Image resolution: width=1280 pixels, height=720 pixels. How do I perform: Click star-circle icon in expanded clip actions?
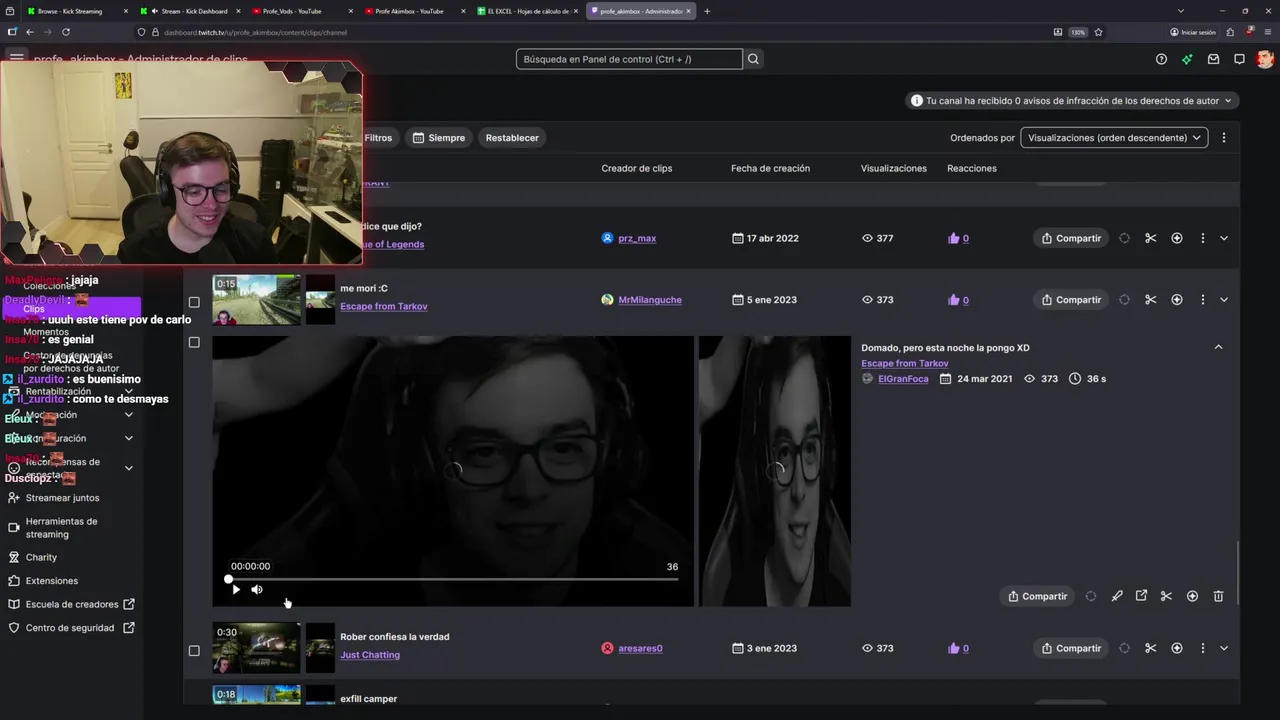[x=1192, y=596]
